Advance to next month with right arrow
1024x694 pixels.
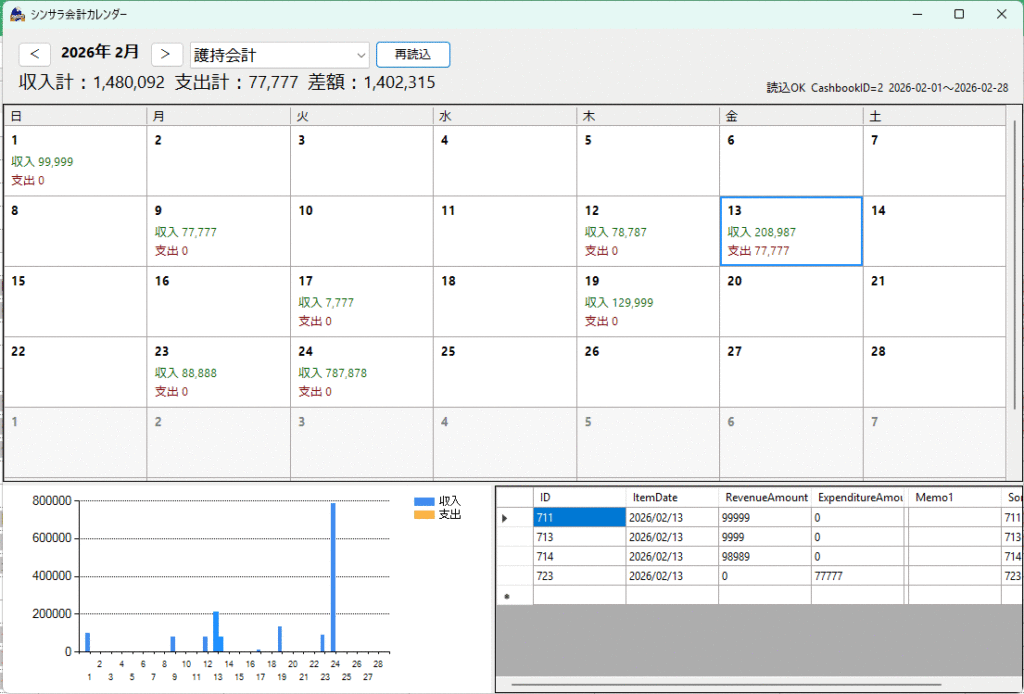coord(166,54)
